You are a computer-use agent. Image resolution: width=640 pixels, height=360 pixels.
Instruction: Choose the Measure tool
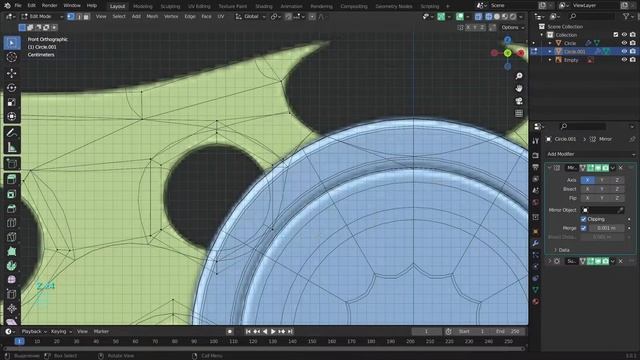pos(12,147)
